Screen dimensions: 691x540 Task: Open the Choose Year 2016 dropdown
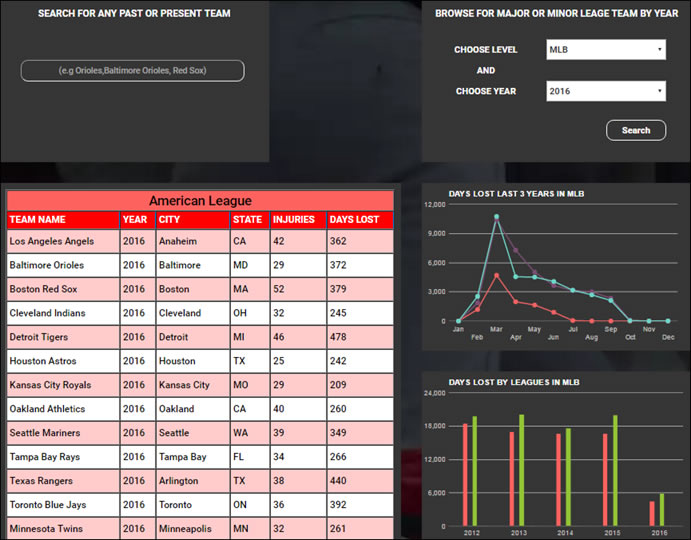pos(606,91)
